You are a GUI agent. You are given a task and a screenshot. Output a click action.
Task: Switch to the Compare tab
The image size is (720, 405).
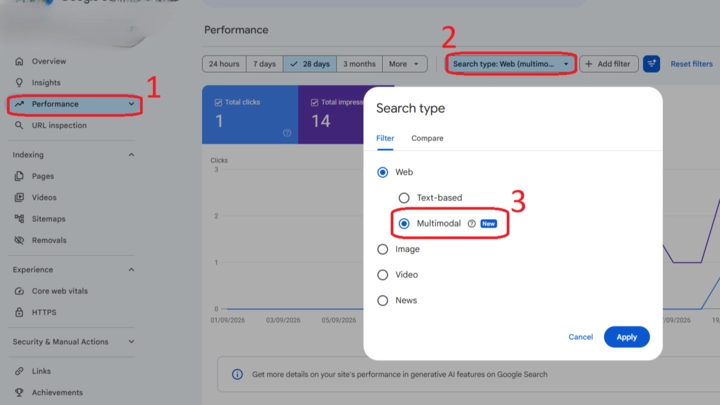(x=427, y=138)
